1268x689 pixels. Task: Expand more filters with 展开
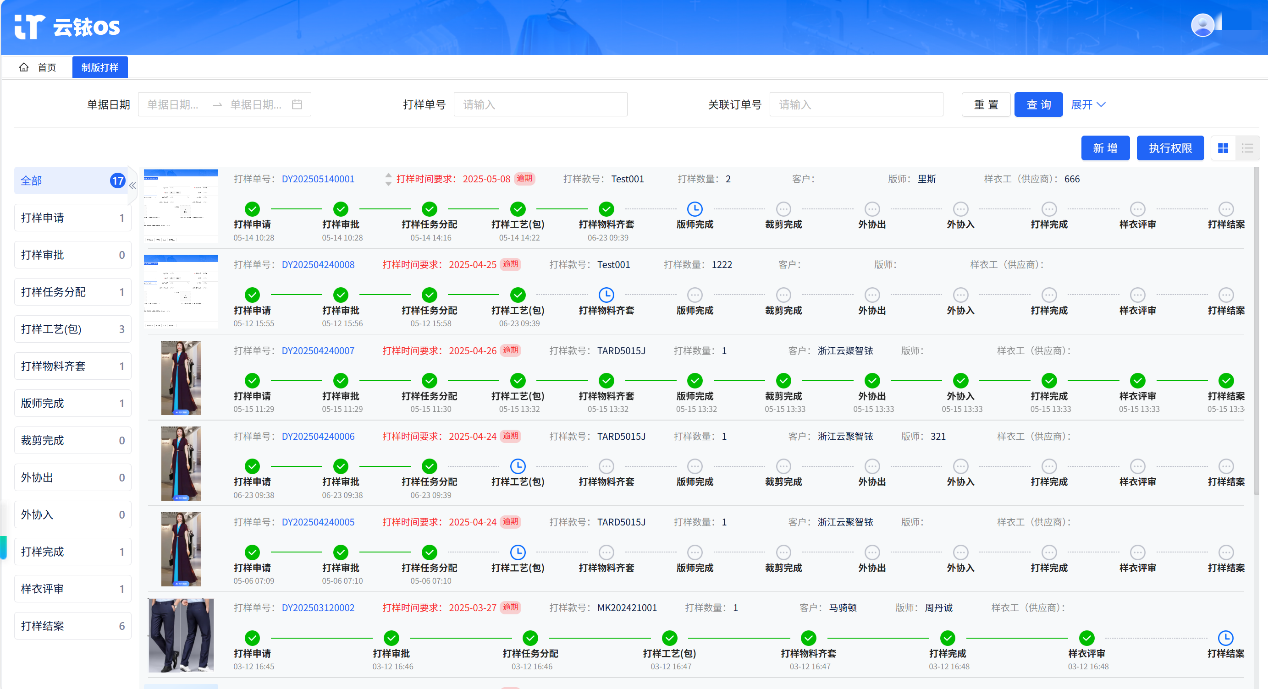[x=1088, y=104]
